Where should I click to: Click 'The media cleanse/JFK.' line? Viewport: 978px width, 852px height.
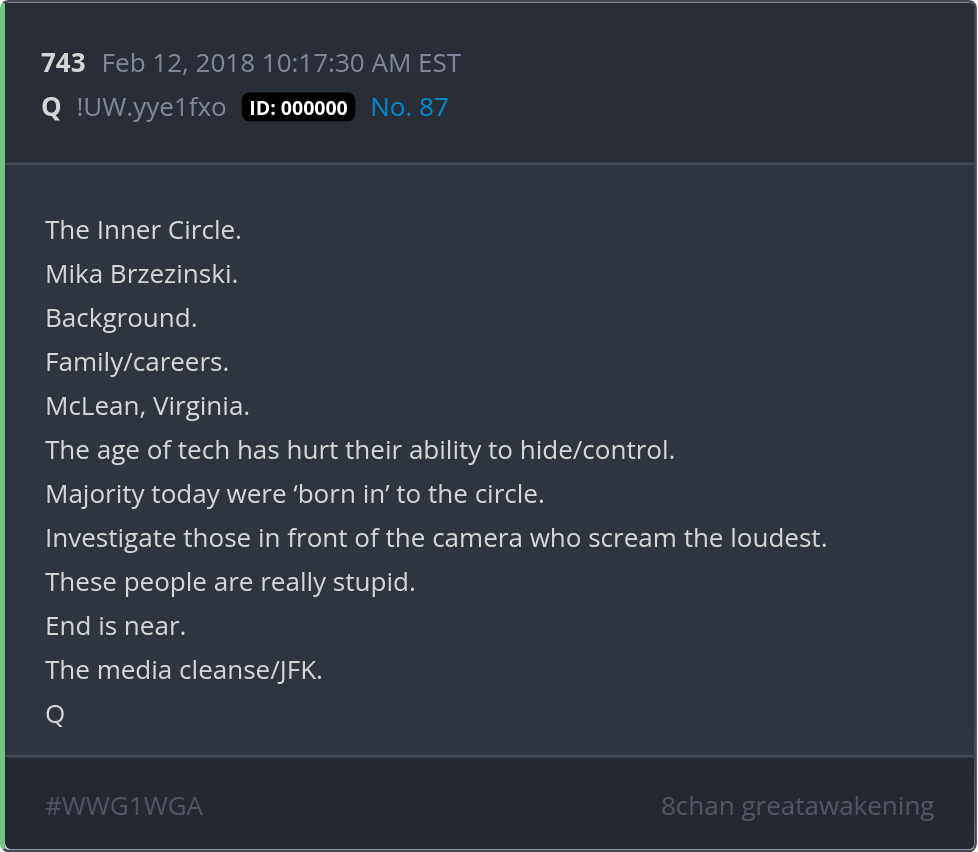(x=184, y=670)
